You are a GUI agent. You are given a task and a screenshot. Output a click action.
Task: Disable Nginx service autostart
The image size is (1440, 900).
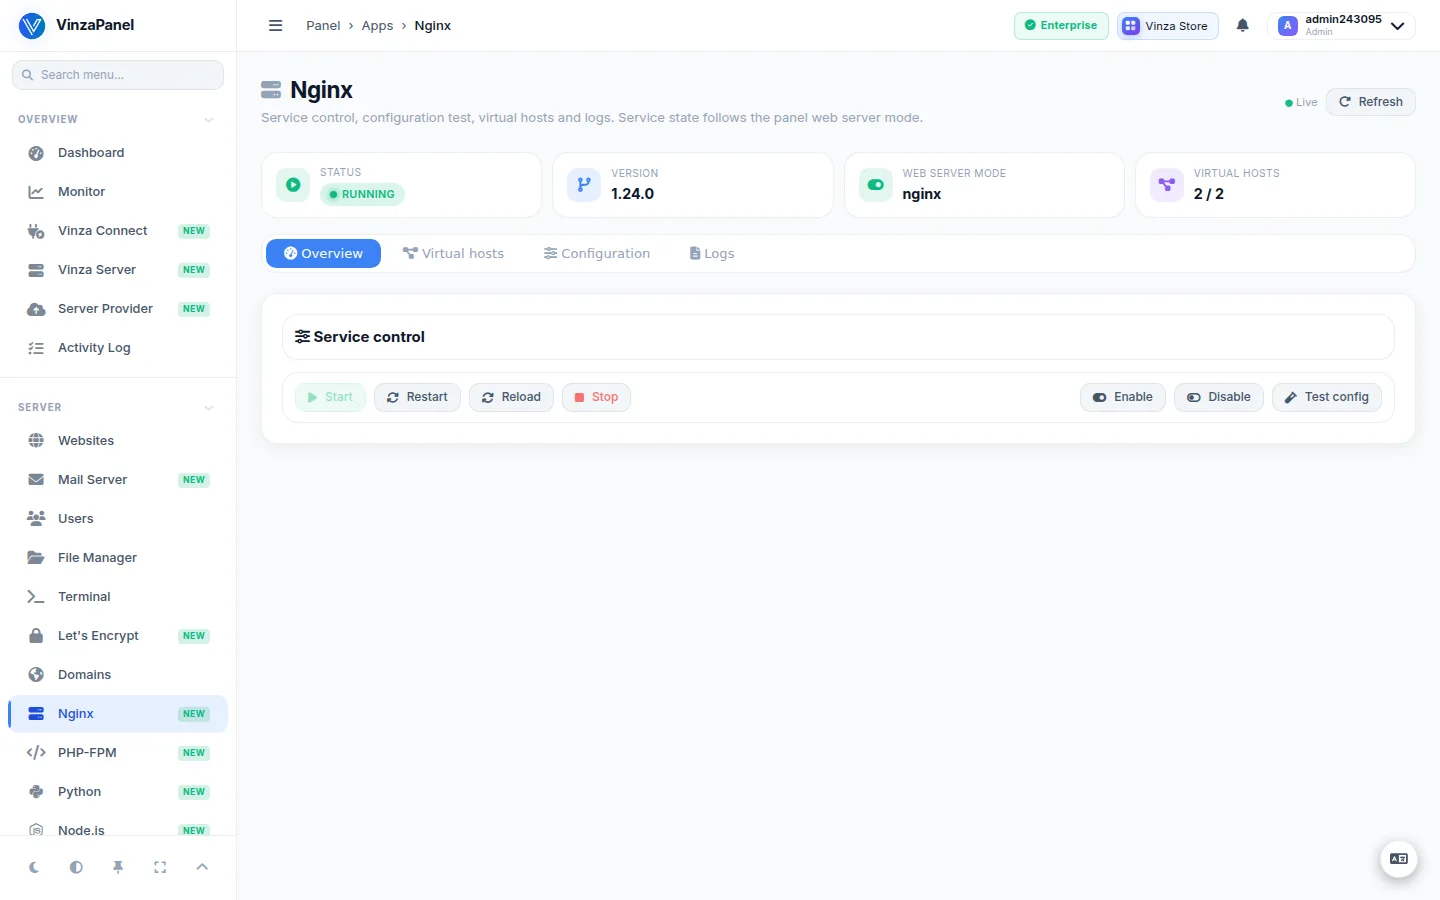click(1218, 397)
